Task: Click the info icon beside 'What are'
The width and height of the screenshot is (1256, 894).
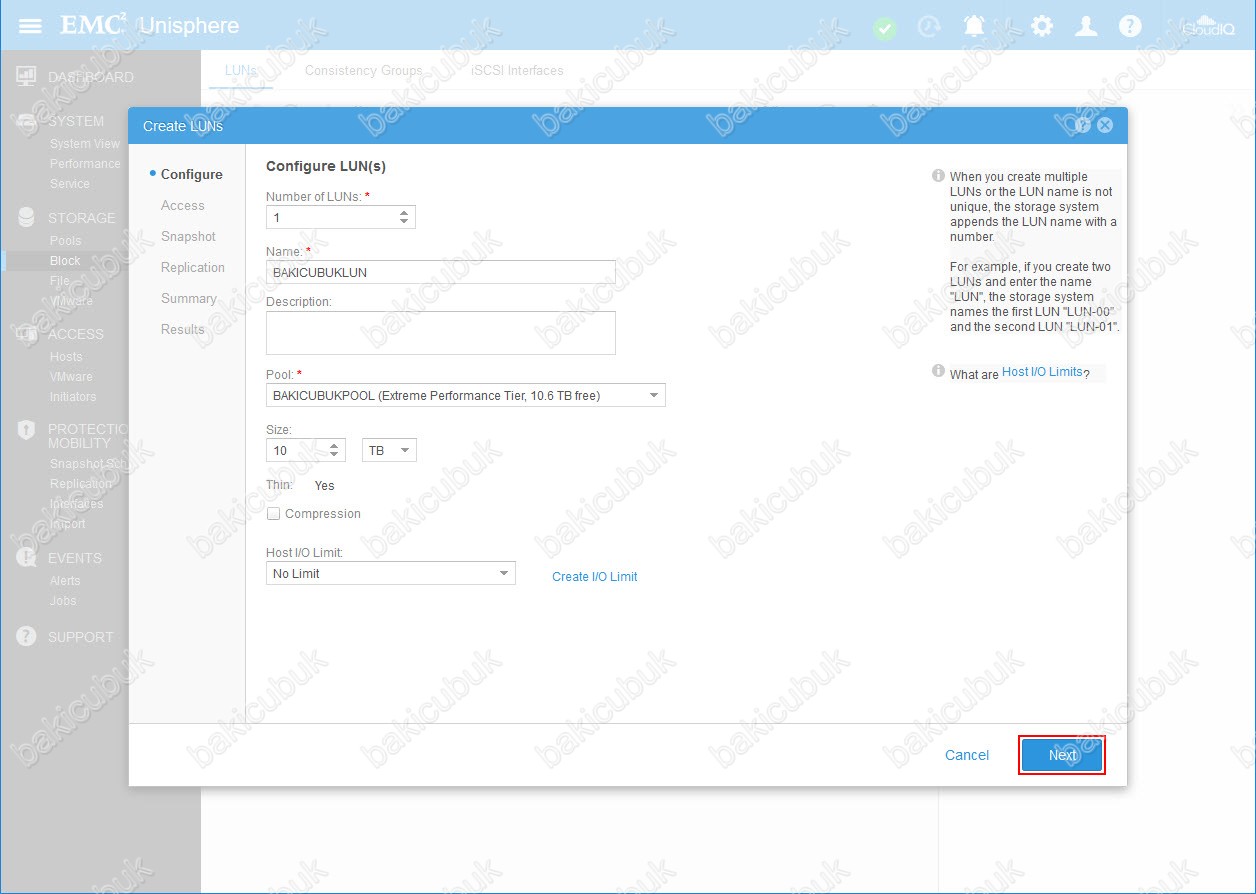Action: tap(938, 371)
